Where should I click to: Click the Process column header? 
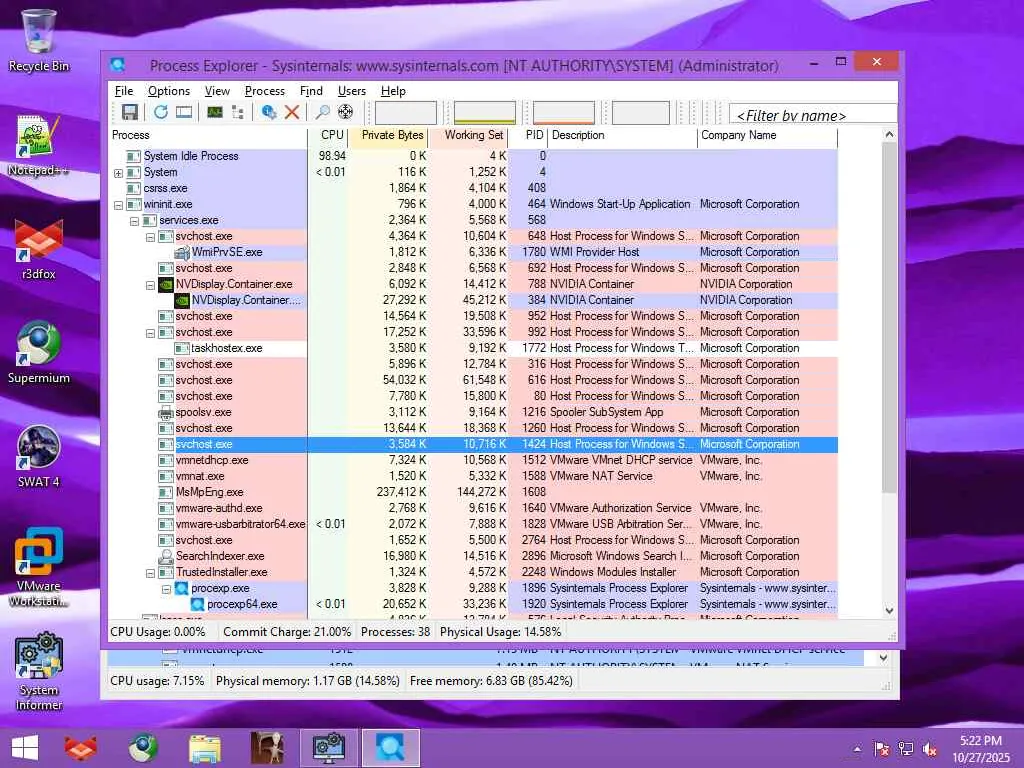click(x=208, y=135)
